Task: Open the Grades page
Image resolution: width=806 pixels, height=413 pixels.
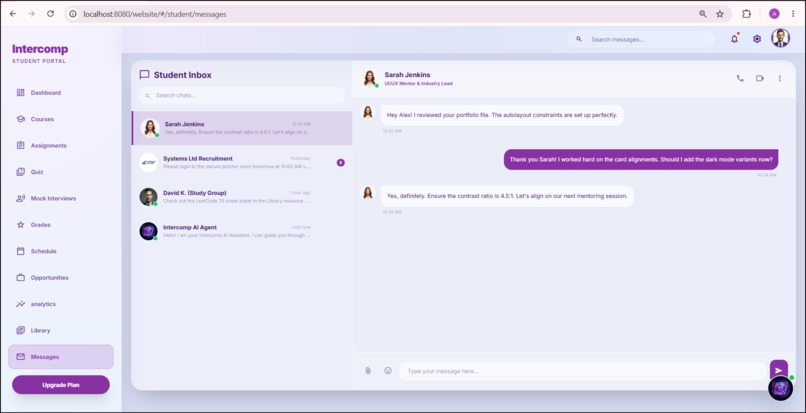Action: [x=61, y=225]
